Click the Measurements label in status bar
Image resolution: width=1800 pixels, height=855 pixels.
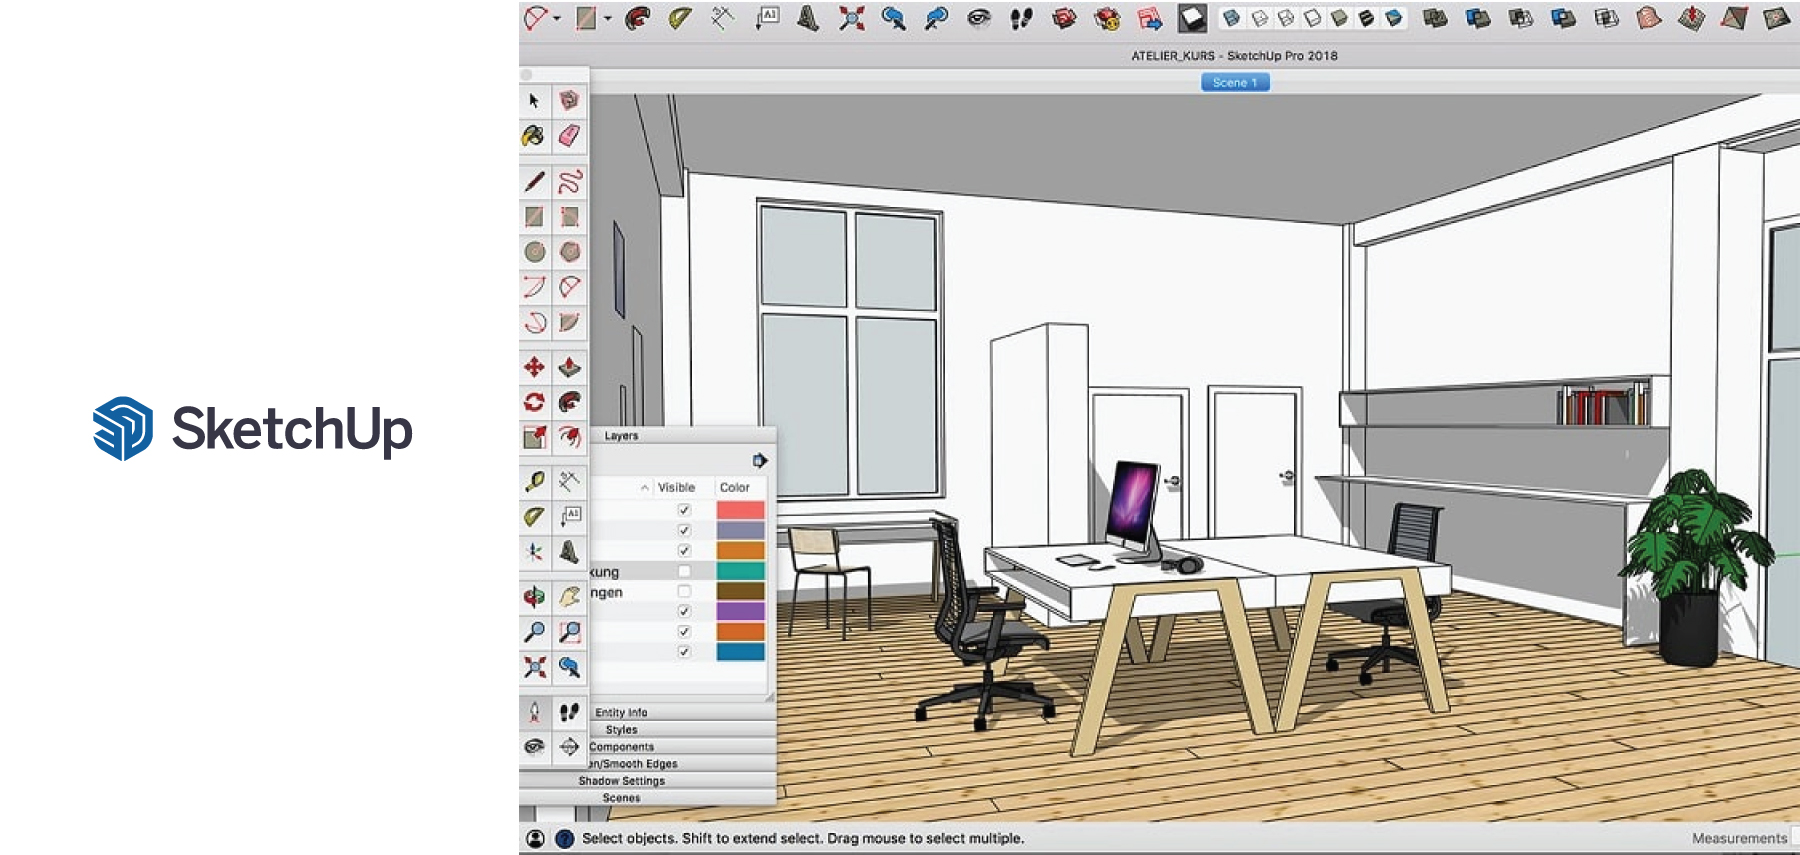pyautogui.click(x=1739, y=838)
